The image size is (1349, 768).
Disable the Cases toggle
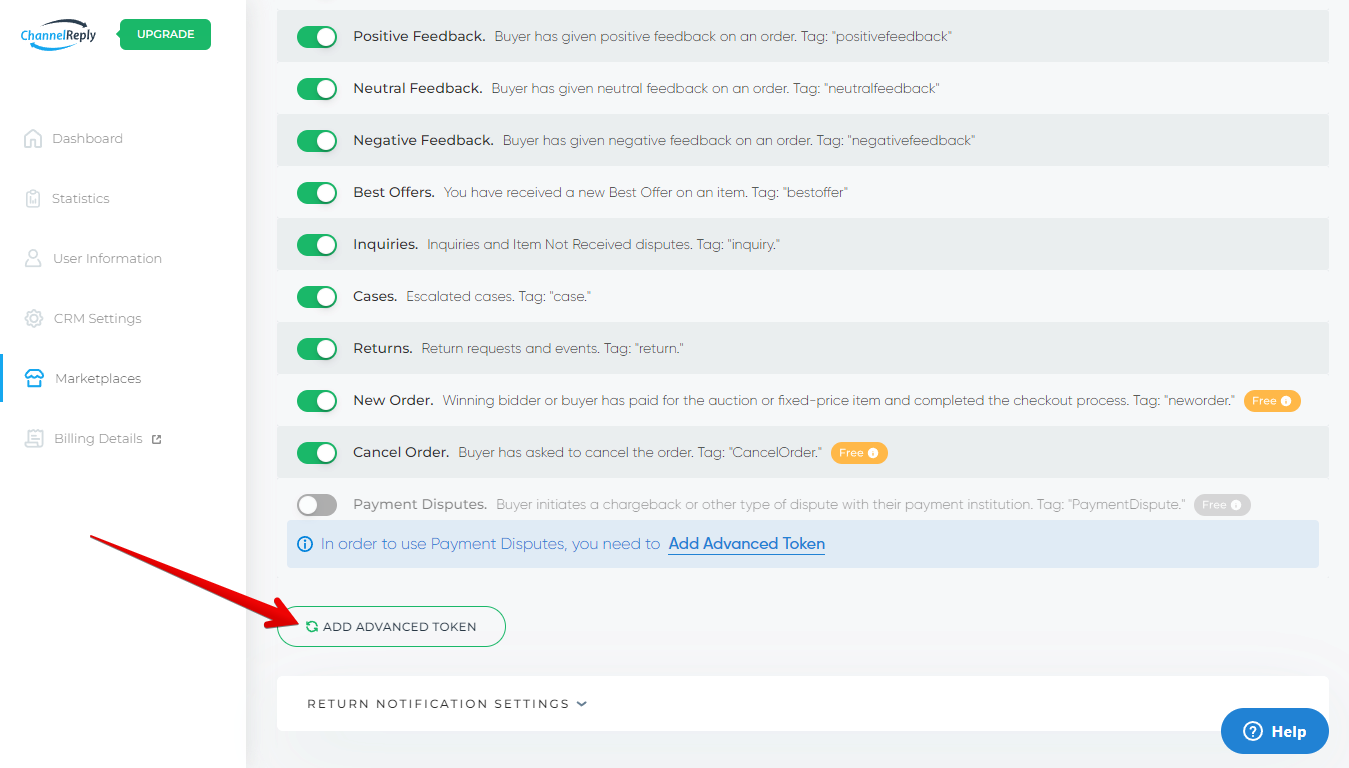tap(317, 297)
